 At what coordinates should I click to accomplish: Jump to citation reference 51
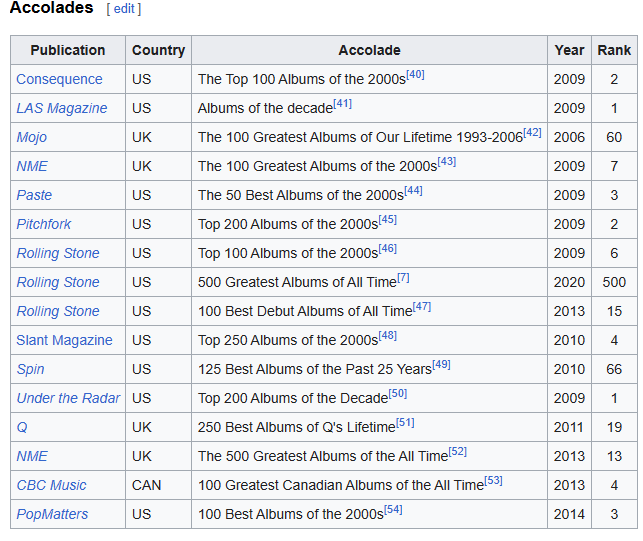point(405,423)
